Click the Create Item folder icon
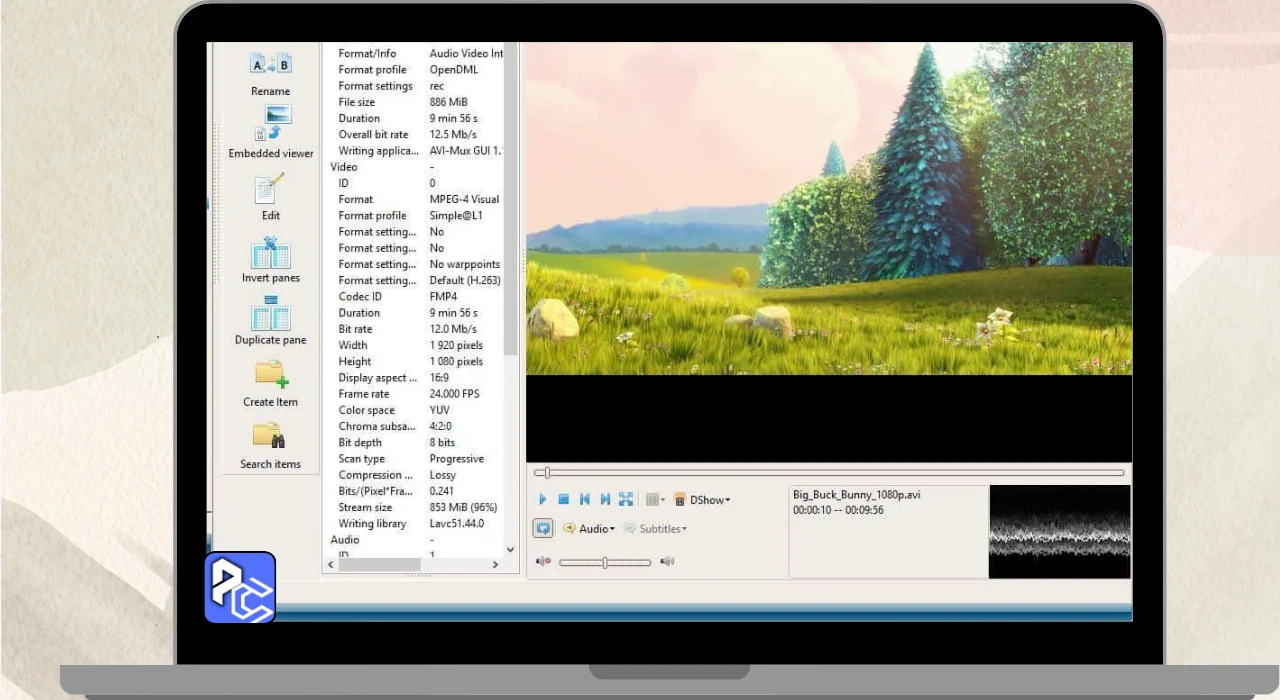 [x=270, y=375]
